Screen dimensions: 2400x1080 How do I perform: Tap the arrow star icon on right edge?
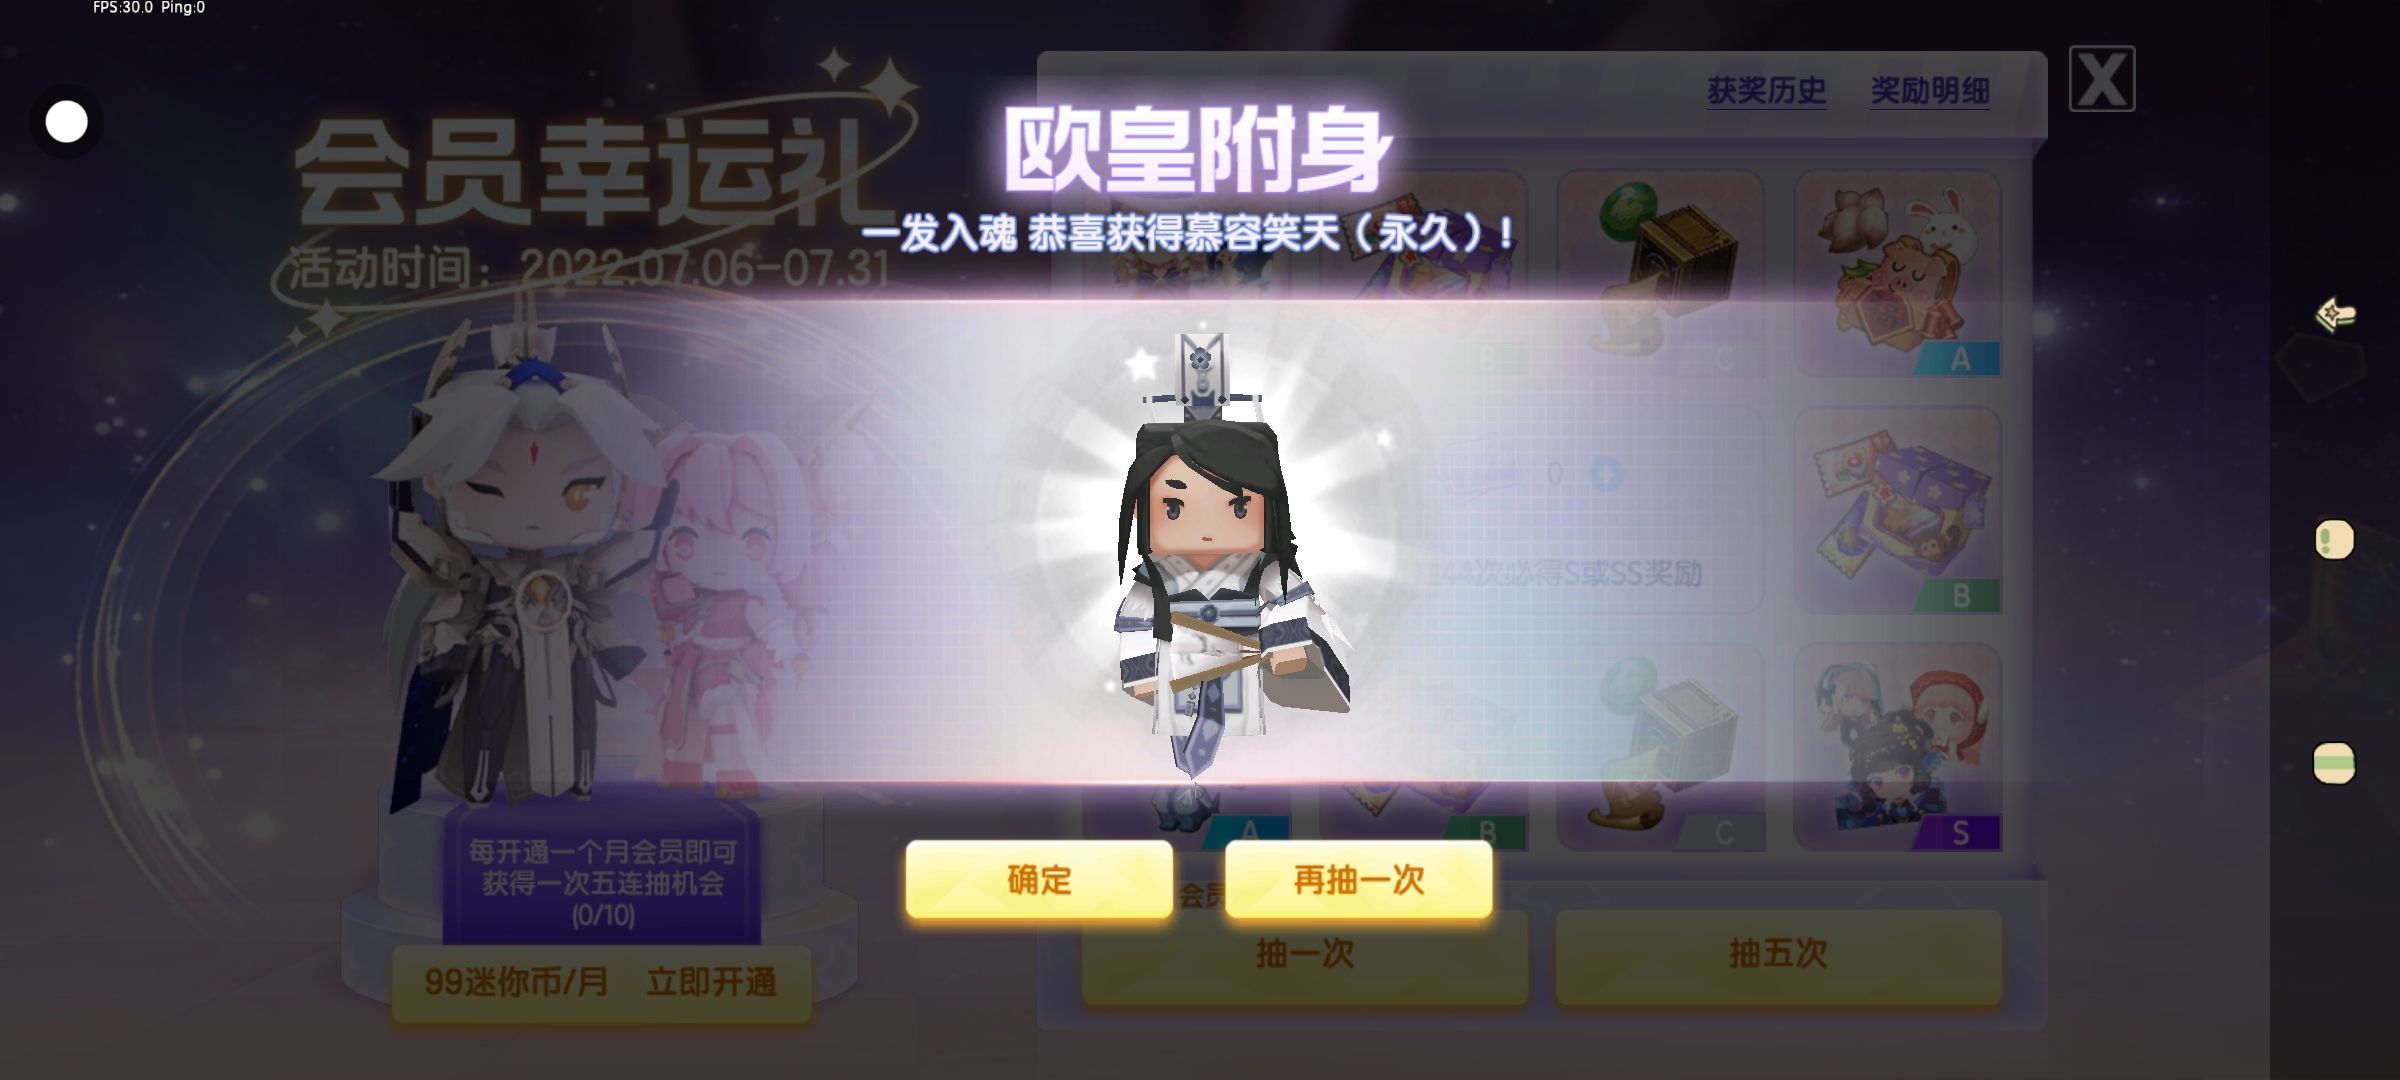pyautogui.click(x=2336, y=315)
